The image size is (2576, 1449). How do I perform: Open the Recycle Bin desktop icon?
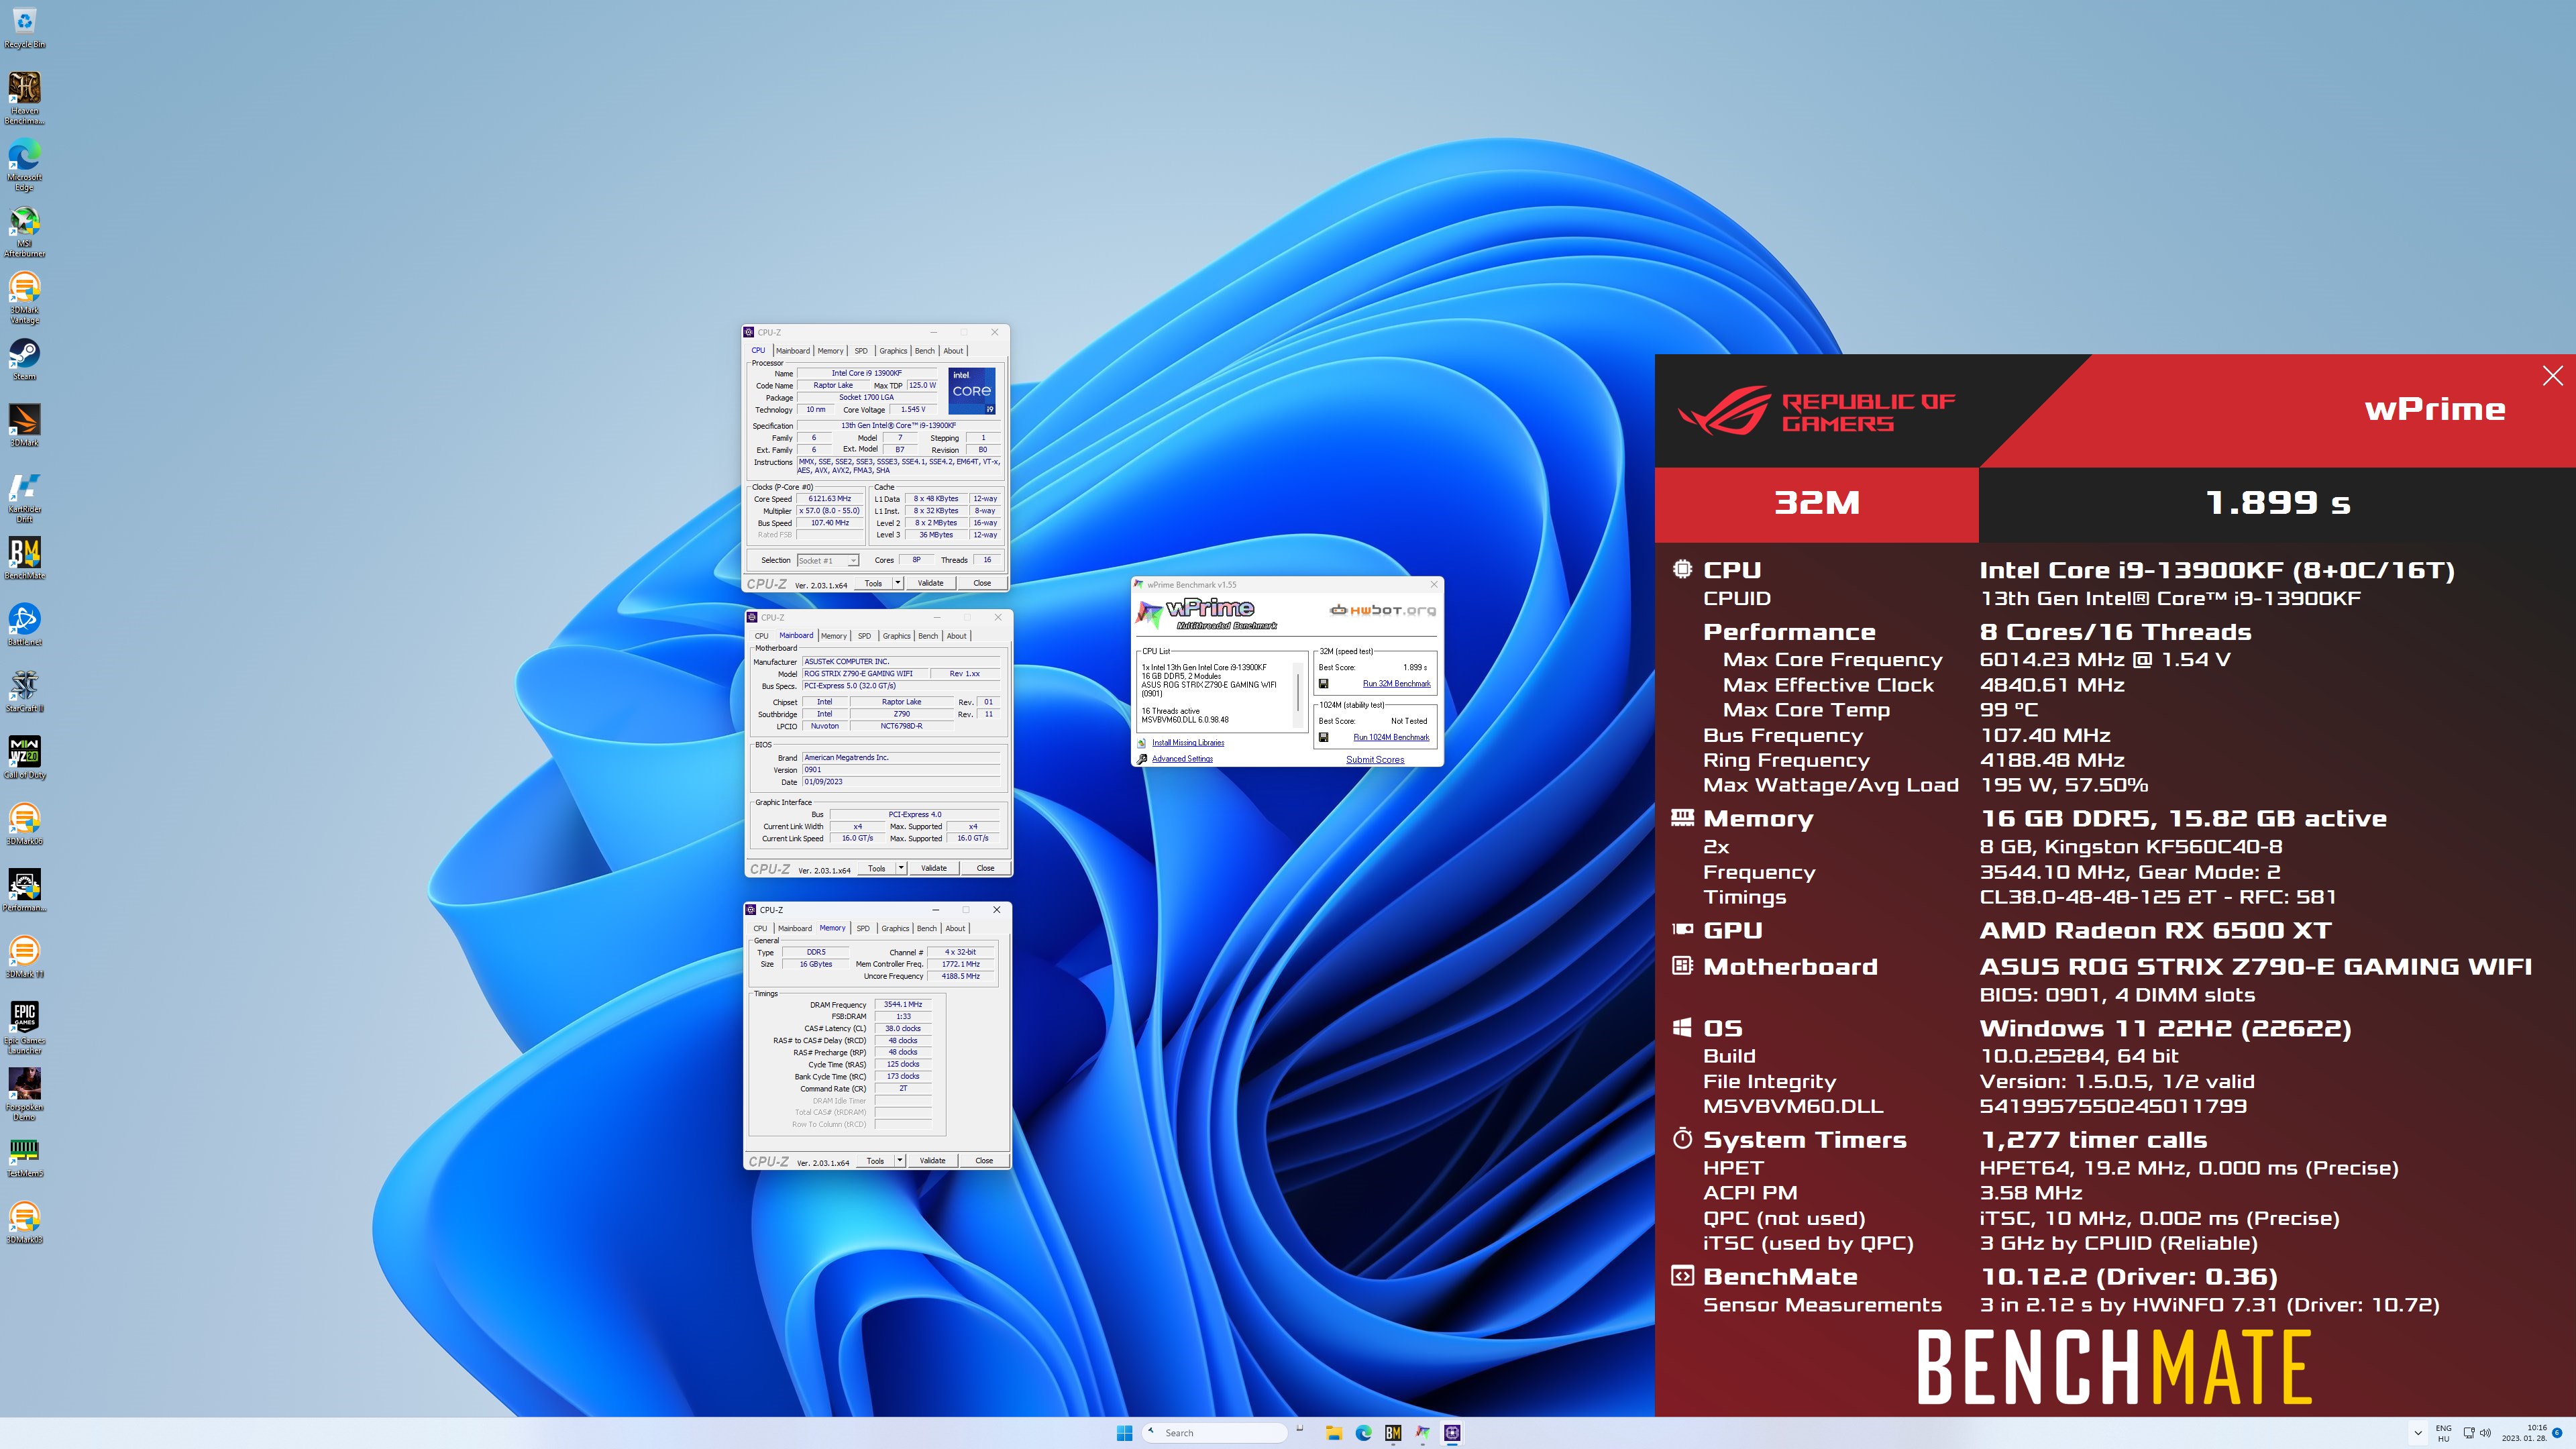click(x=24, y=28)
